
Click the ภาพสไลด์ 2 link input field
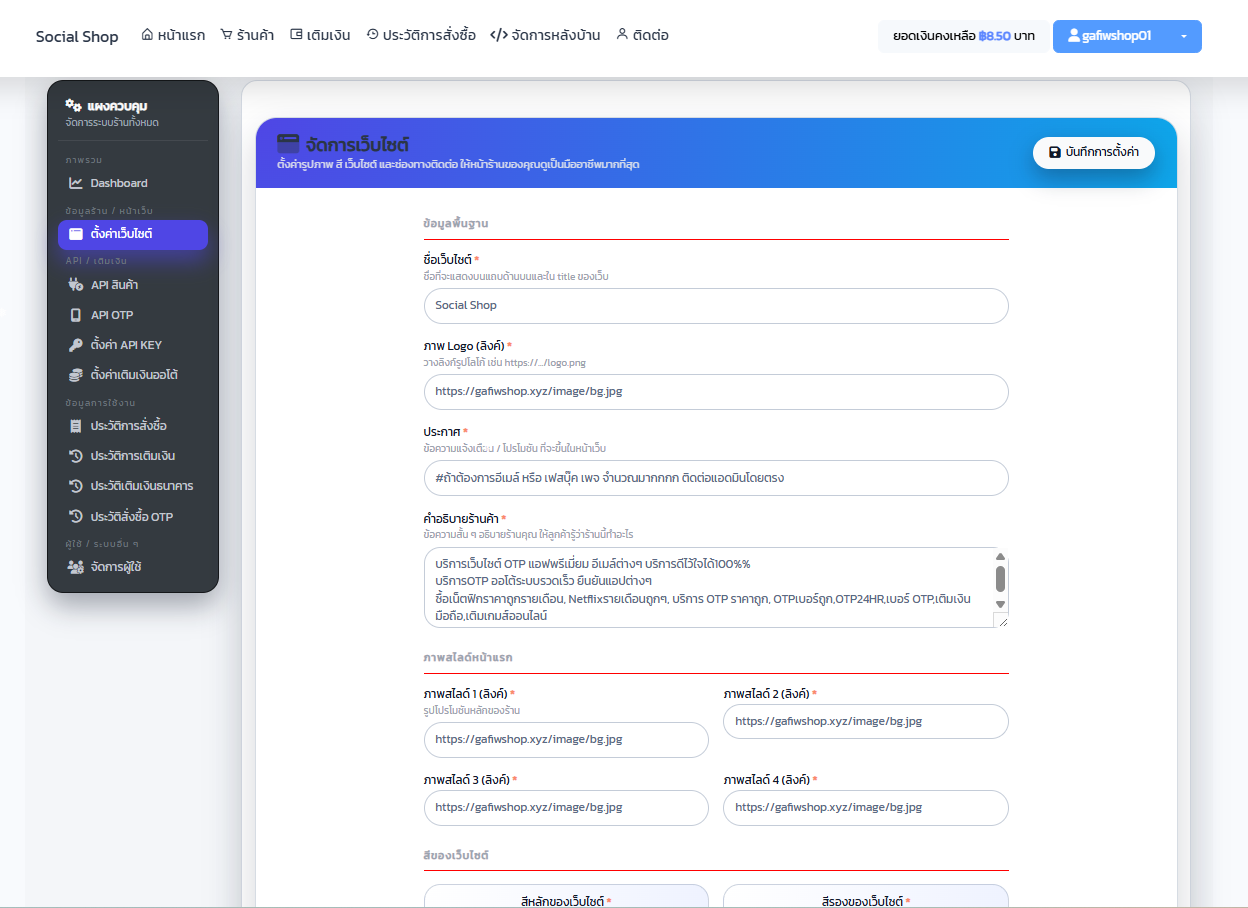(x=866, y=722)
